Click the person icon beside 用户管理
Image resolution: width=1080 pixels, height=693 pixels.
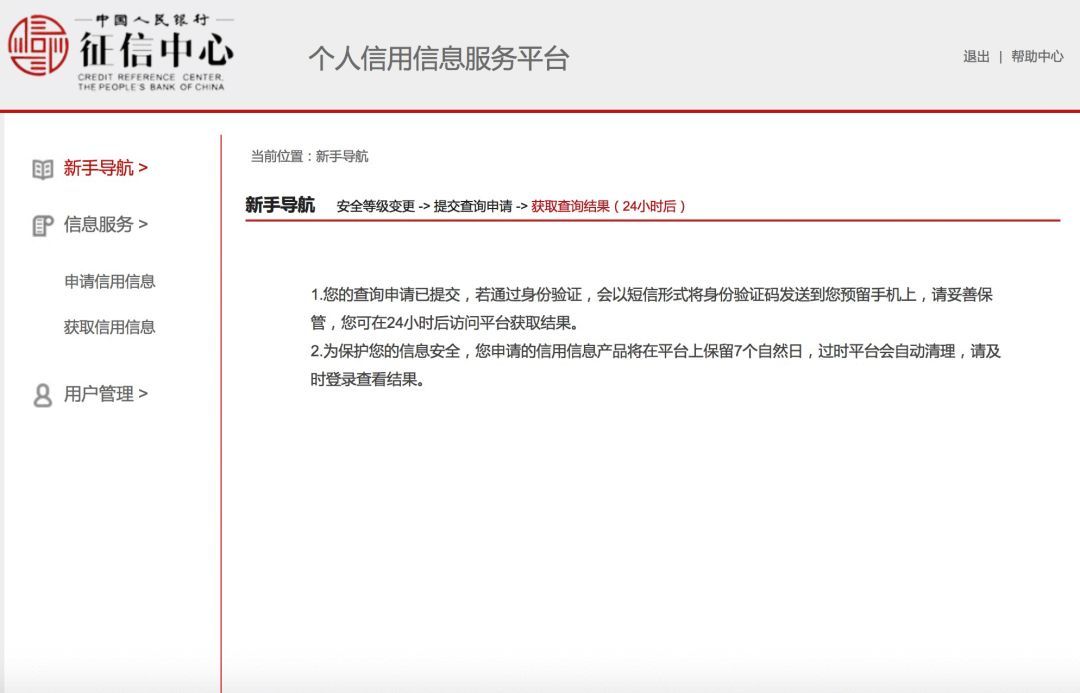click(43, 395)
